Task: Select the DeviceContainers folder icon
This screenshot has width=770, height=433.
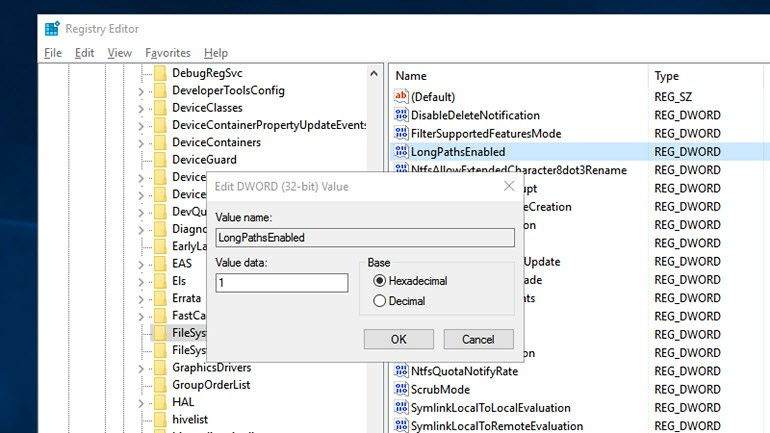Action: tap(160, 142)
